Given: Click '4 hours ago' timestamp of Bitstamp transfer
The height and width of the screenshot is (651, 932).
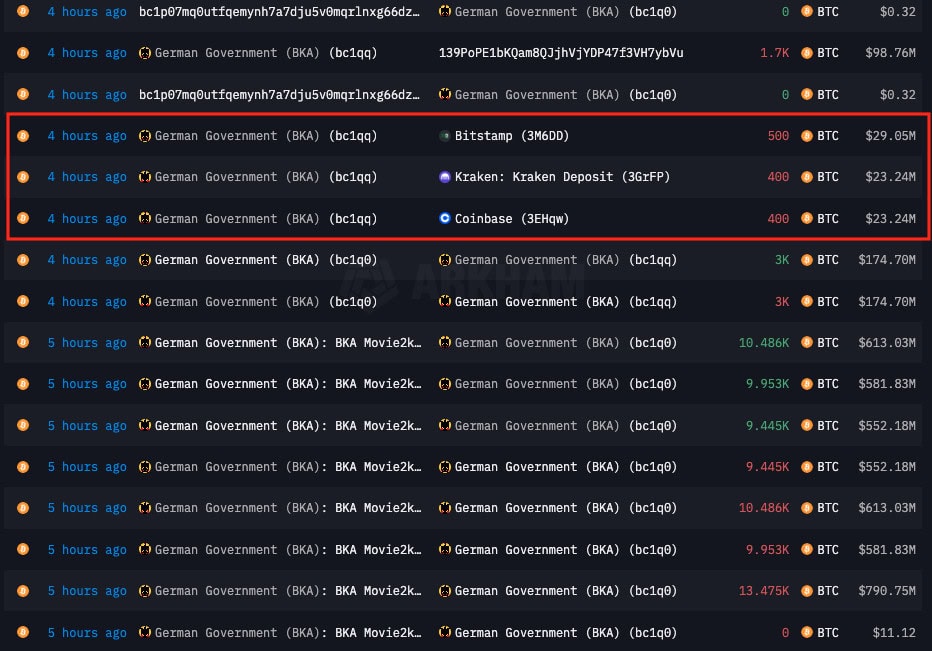Looking at the screenshot, I should [87, 136].
